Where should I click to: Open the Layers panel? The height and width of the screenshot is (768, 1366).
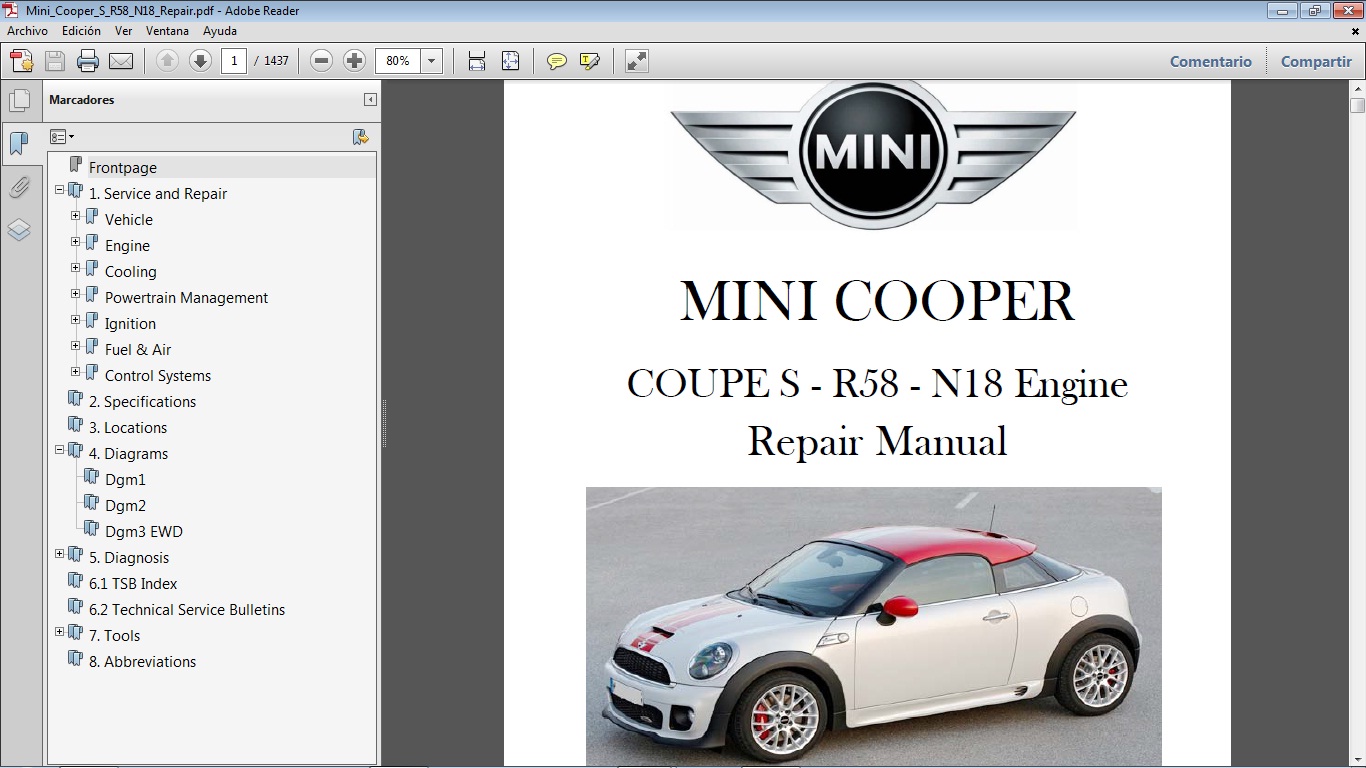[21, 230]
